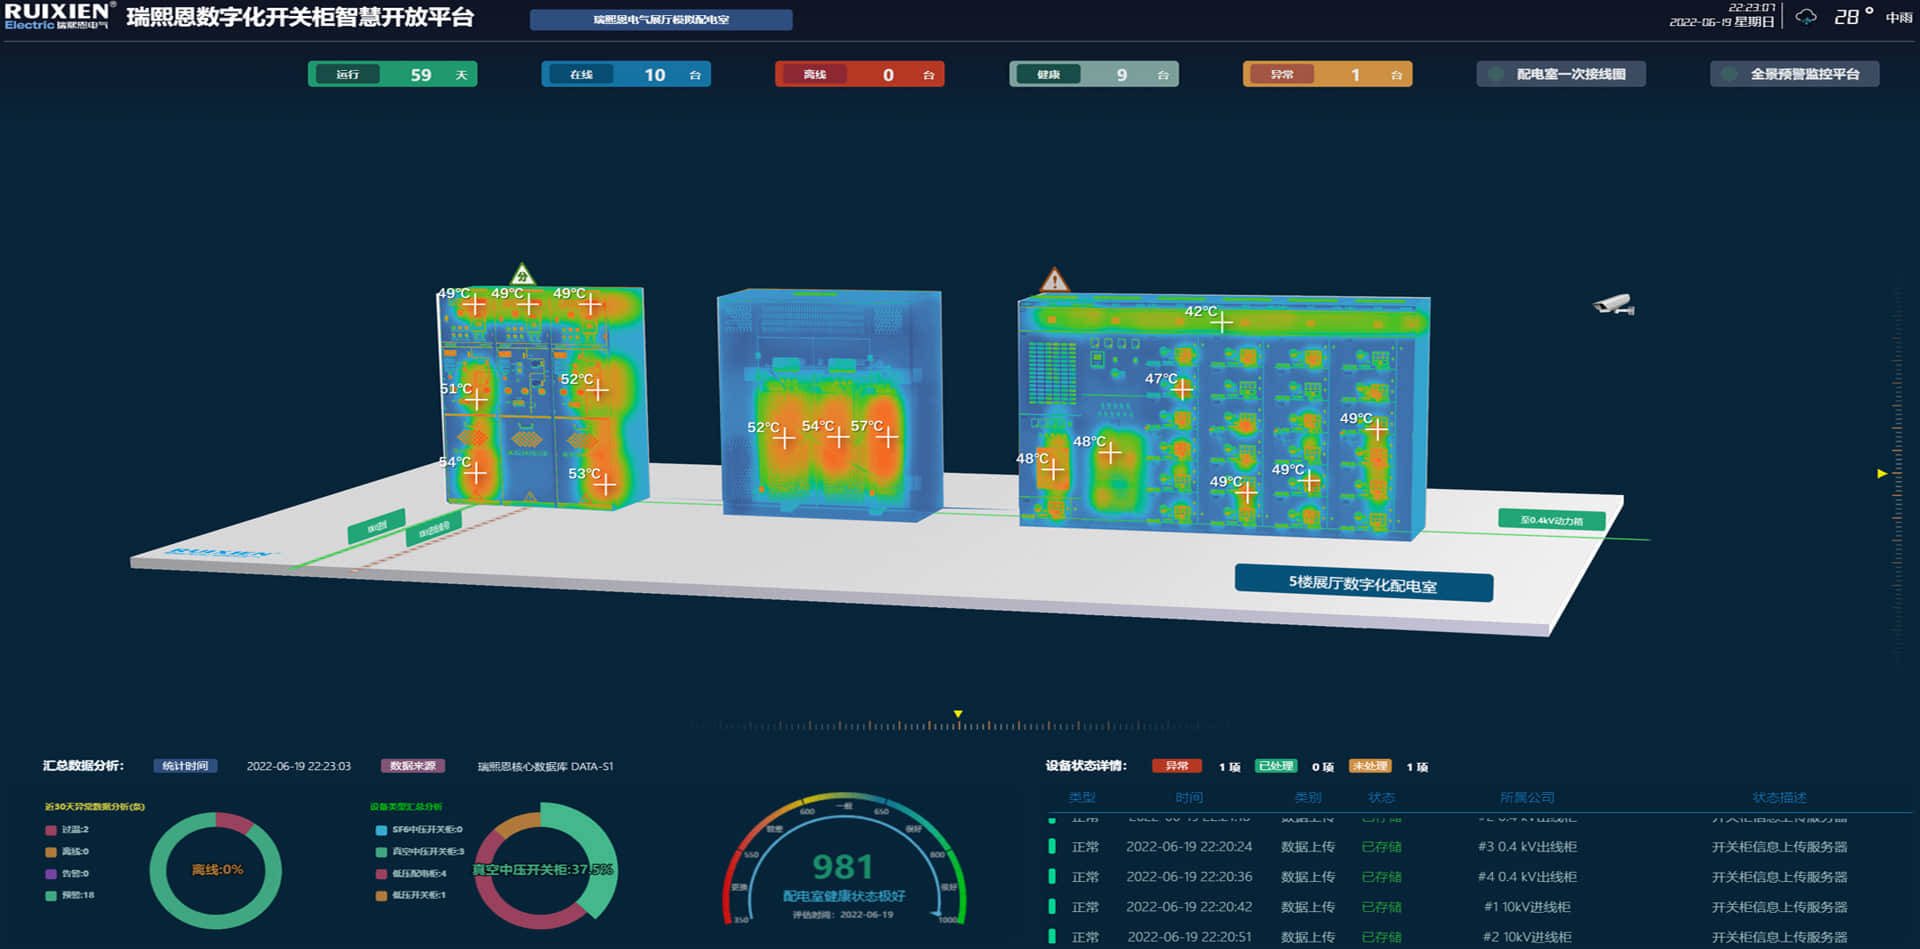The height and width of the screenshot is (949, 1920).
Task: Click yellow arrow marker on right edge
Action: tap(1882, 473)
